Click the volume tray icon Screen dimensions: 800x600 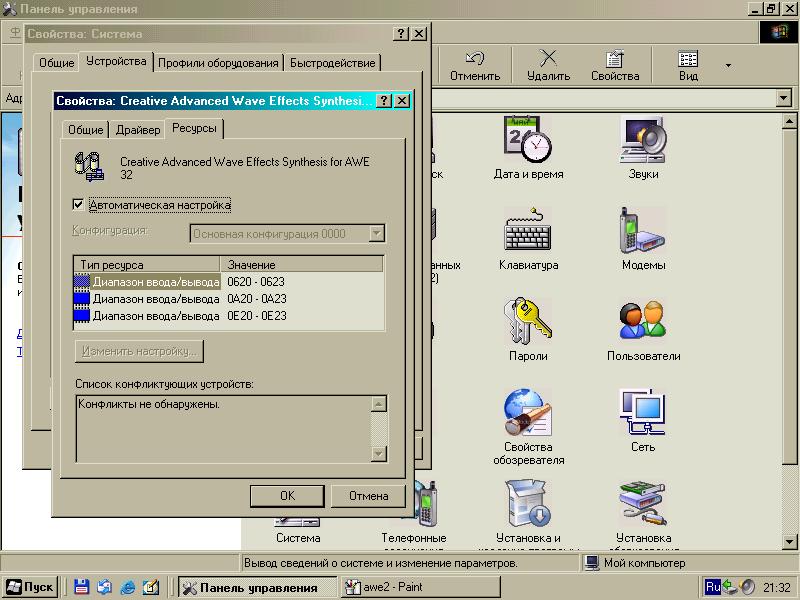click(x=747, y=587)
